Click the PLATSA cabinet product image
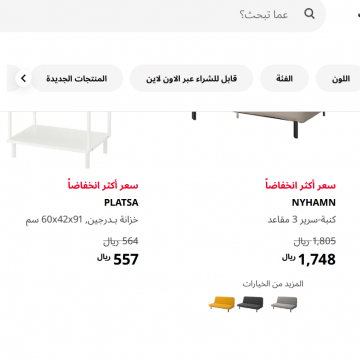Screen dimensions: 360x360 pyautogui.click(x=59, y=140)
